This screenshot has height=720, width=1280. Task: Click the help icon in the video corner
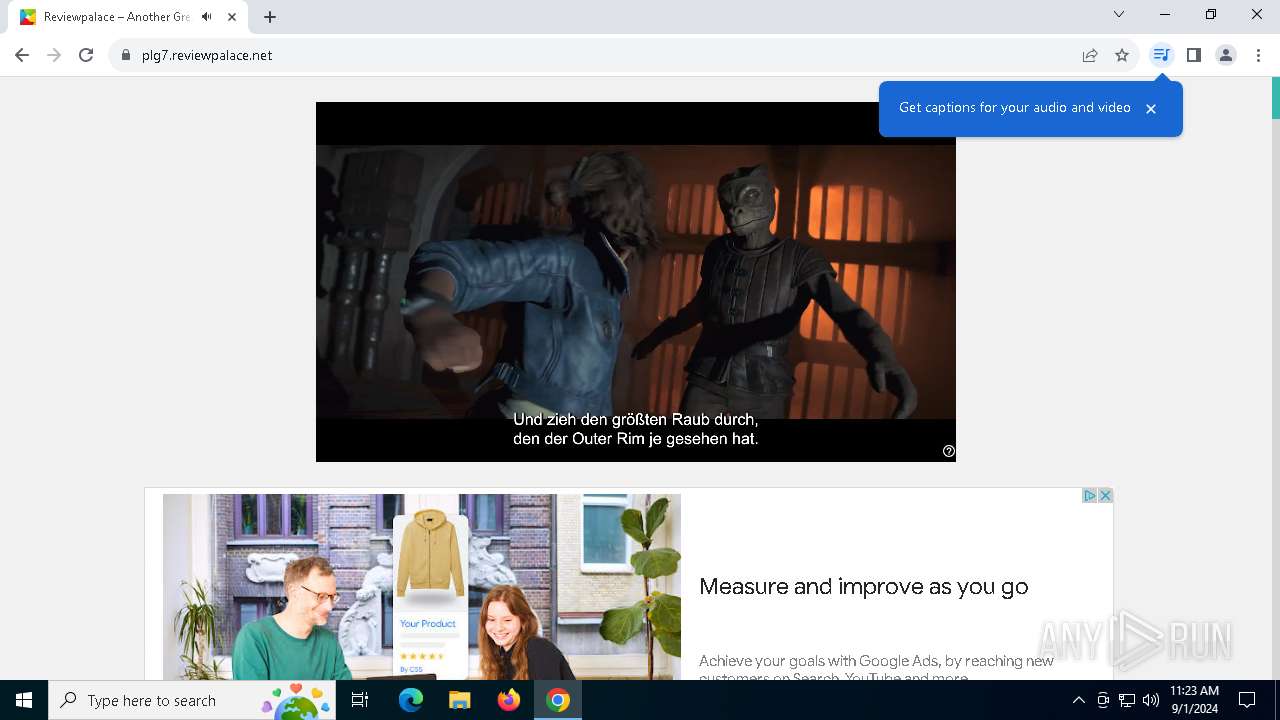[x=948, y=451]
